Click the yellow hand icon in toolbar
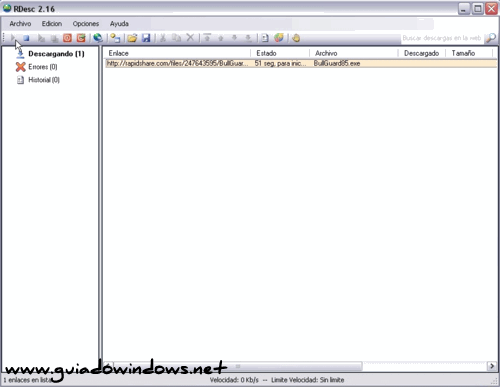The image size is (500, 387). pos(296,38)
